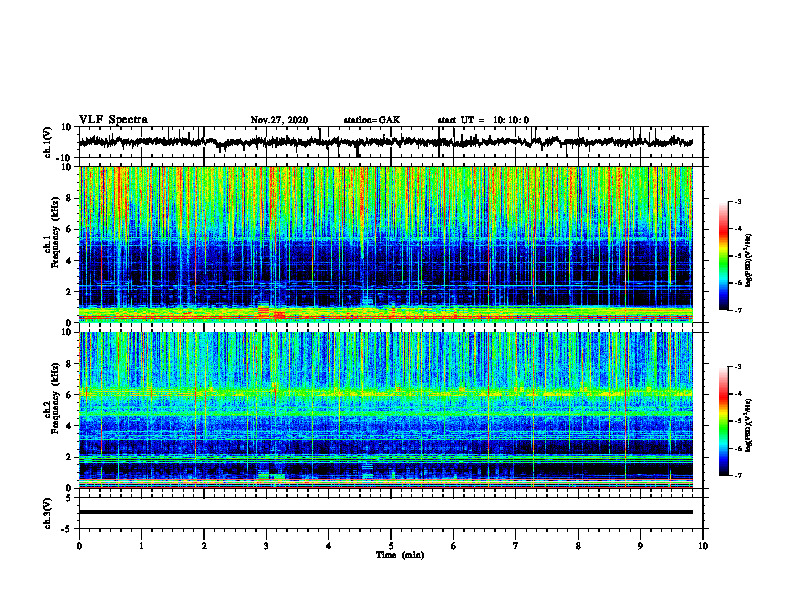This screenshot has width=792, height=612.
Task: Click time-axis tick label "9"
Action: pos(640,546)
